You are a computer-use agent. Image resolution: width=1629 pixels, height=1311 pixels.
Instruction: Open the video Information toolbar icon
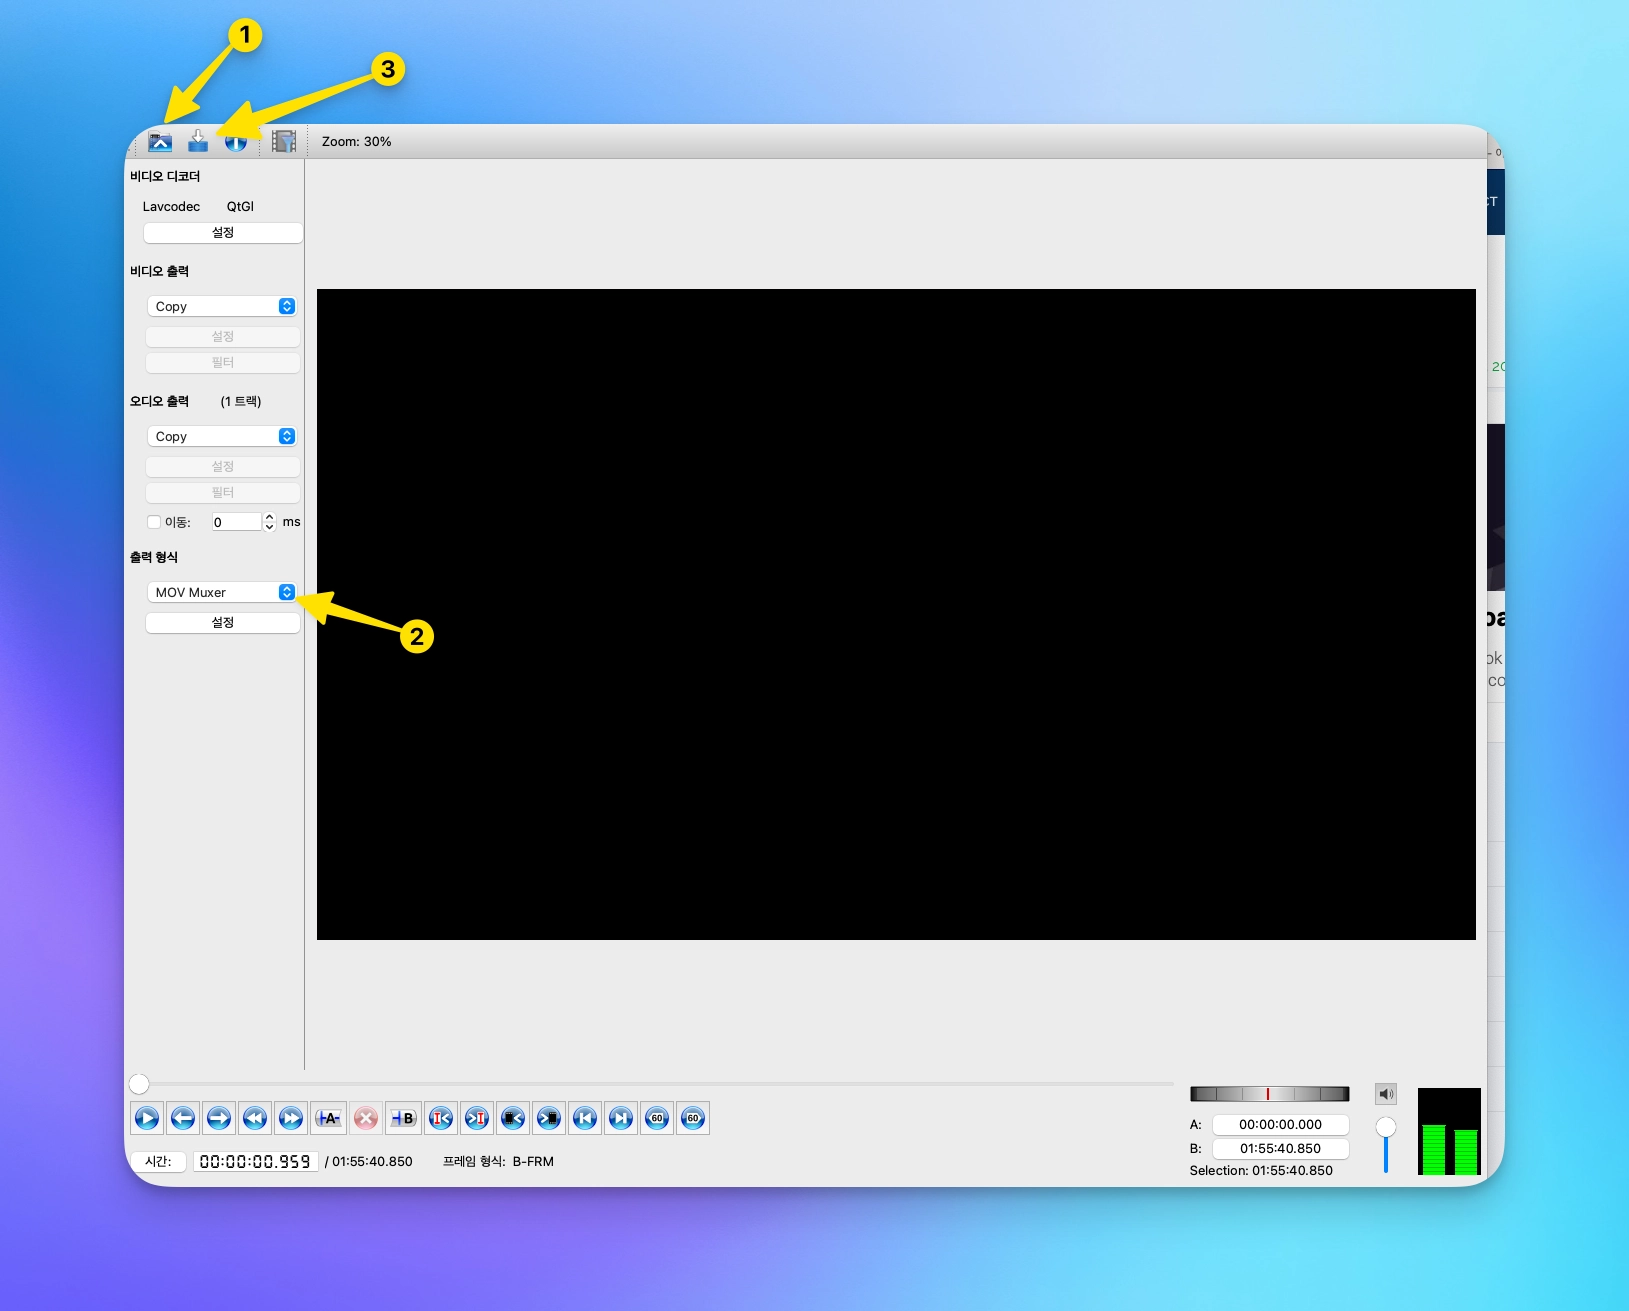[x=236, y=142]
